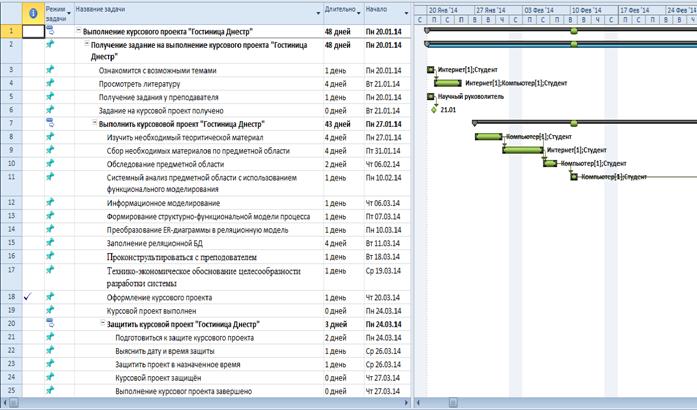
Task: Select task 'Защитить проект в назначенное время'
Action: point(178,365)
